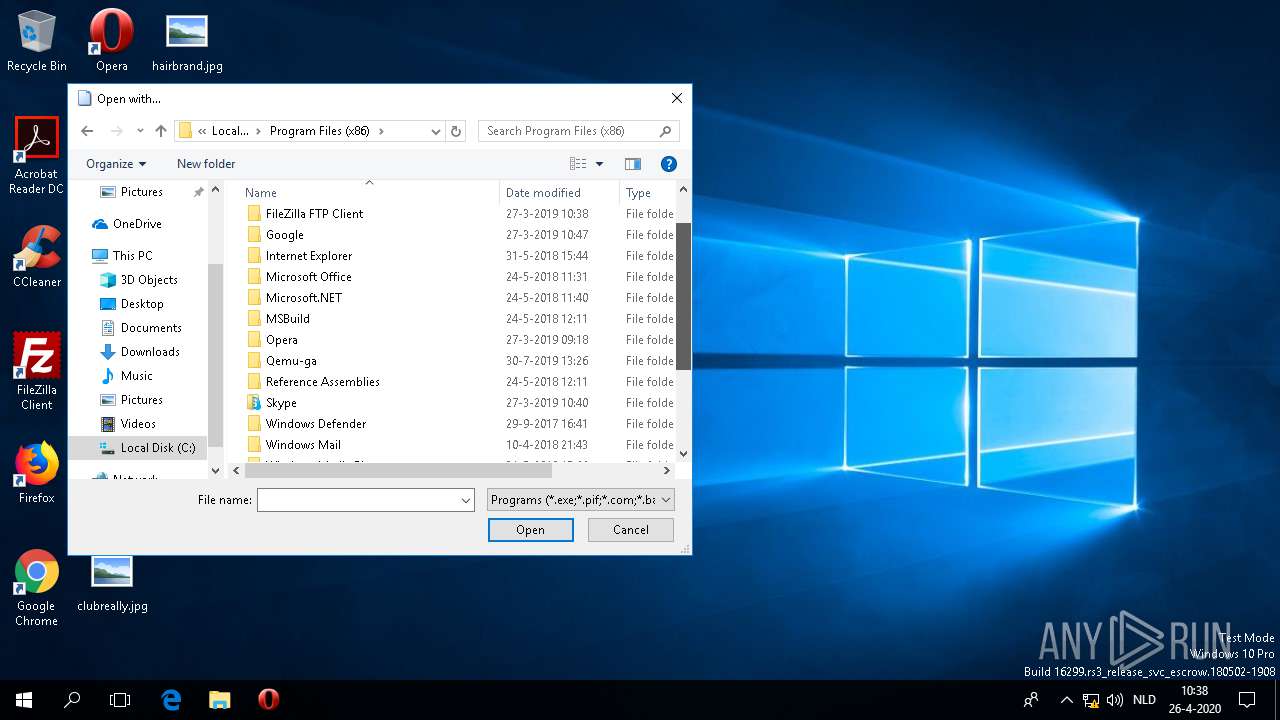Viewport: 1280px width, 720px height.
Task: Open Acrobat Reader DC desktop shortcut
Action: pos(37,156)
